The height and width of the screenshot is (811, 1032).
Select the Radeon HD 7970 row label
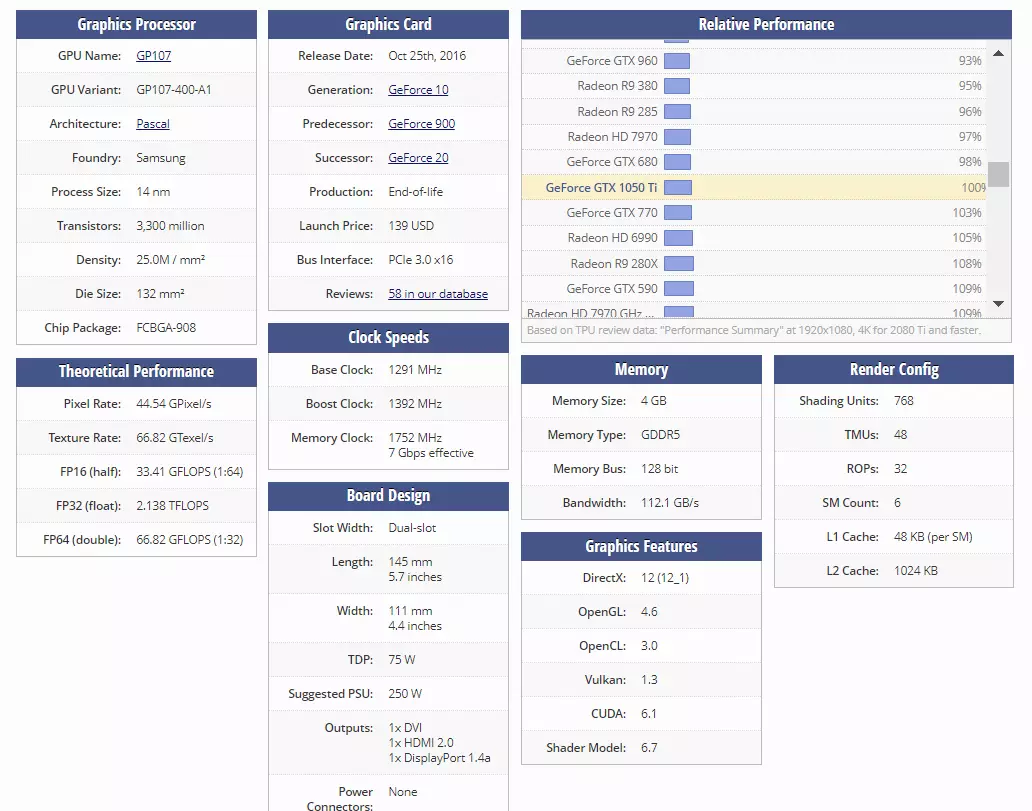612,137
